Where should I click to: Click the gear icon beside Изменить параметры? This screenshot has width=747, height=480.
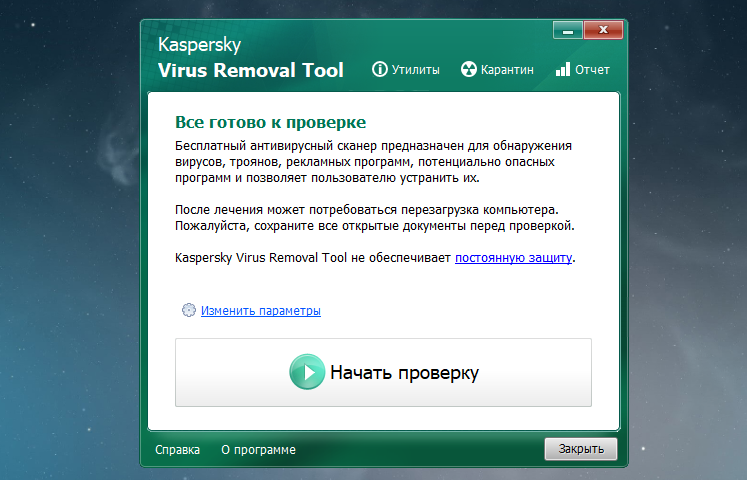pos(189,310)
